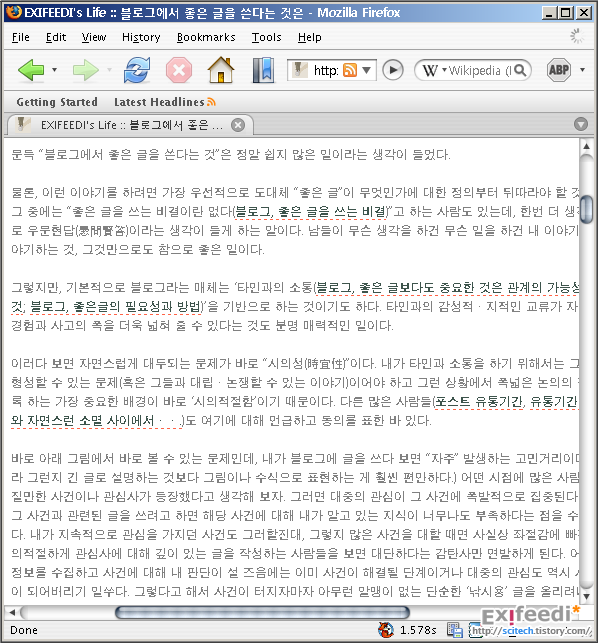Open link '와 자연스런 소멸 사이에서'
The image size is (598, 643).
click(x=96, y=421)
